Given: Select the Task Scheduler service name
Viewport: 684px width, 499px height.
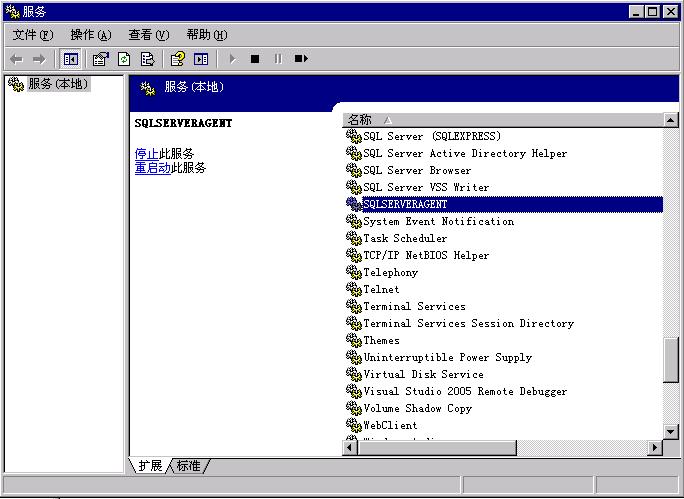Looking at the screenshot, I should (x=405, y=239).
